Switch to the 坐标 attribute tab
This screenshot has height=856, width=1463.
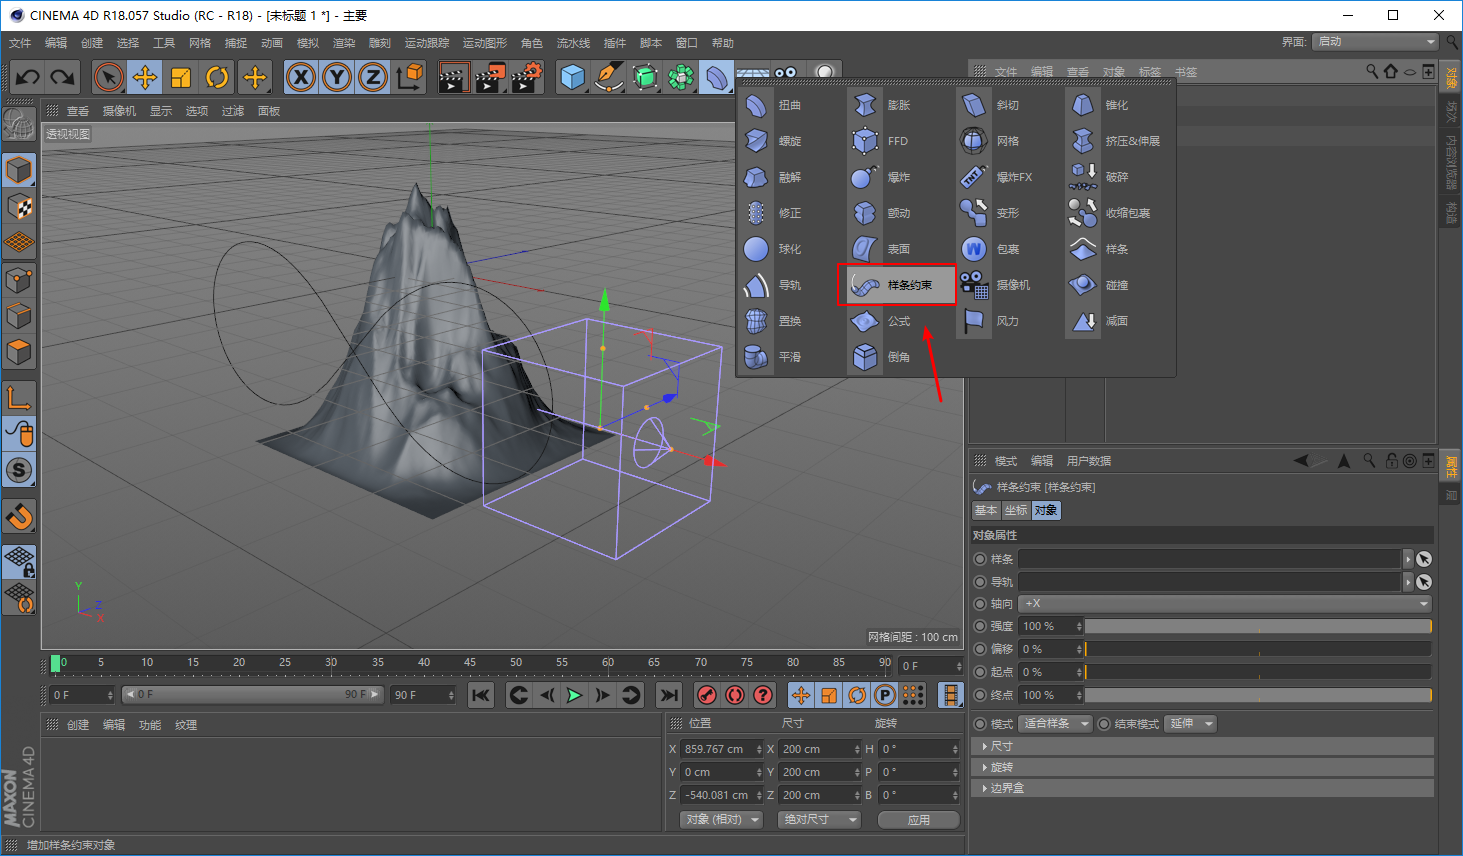(1016, 510)
